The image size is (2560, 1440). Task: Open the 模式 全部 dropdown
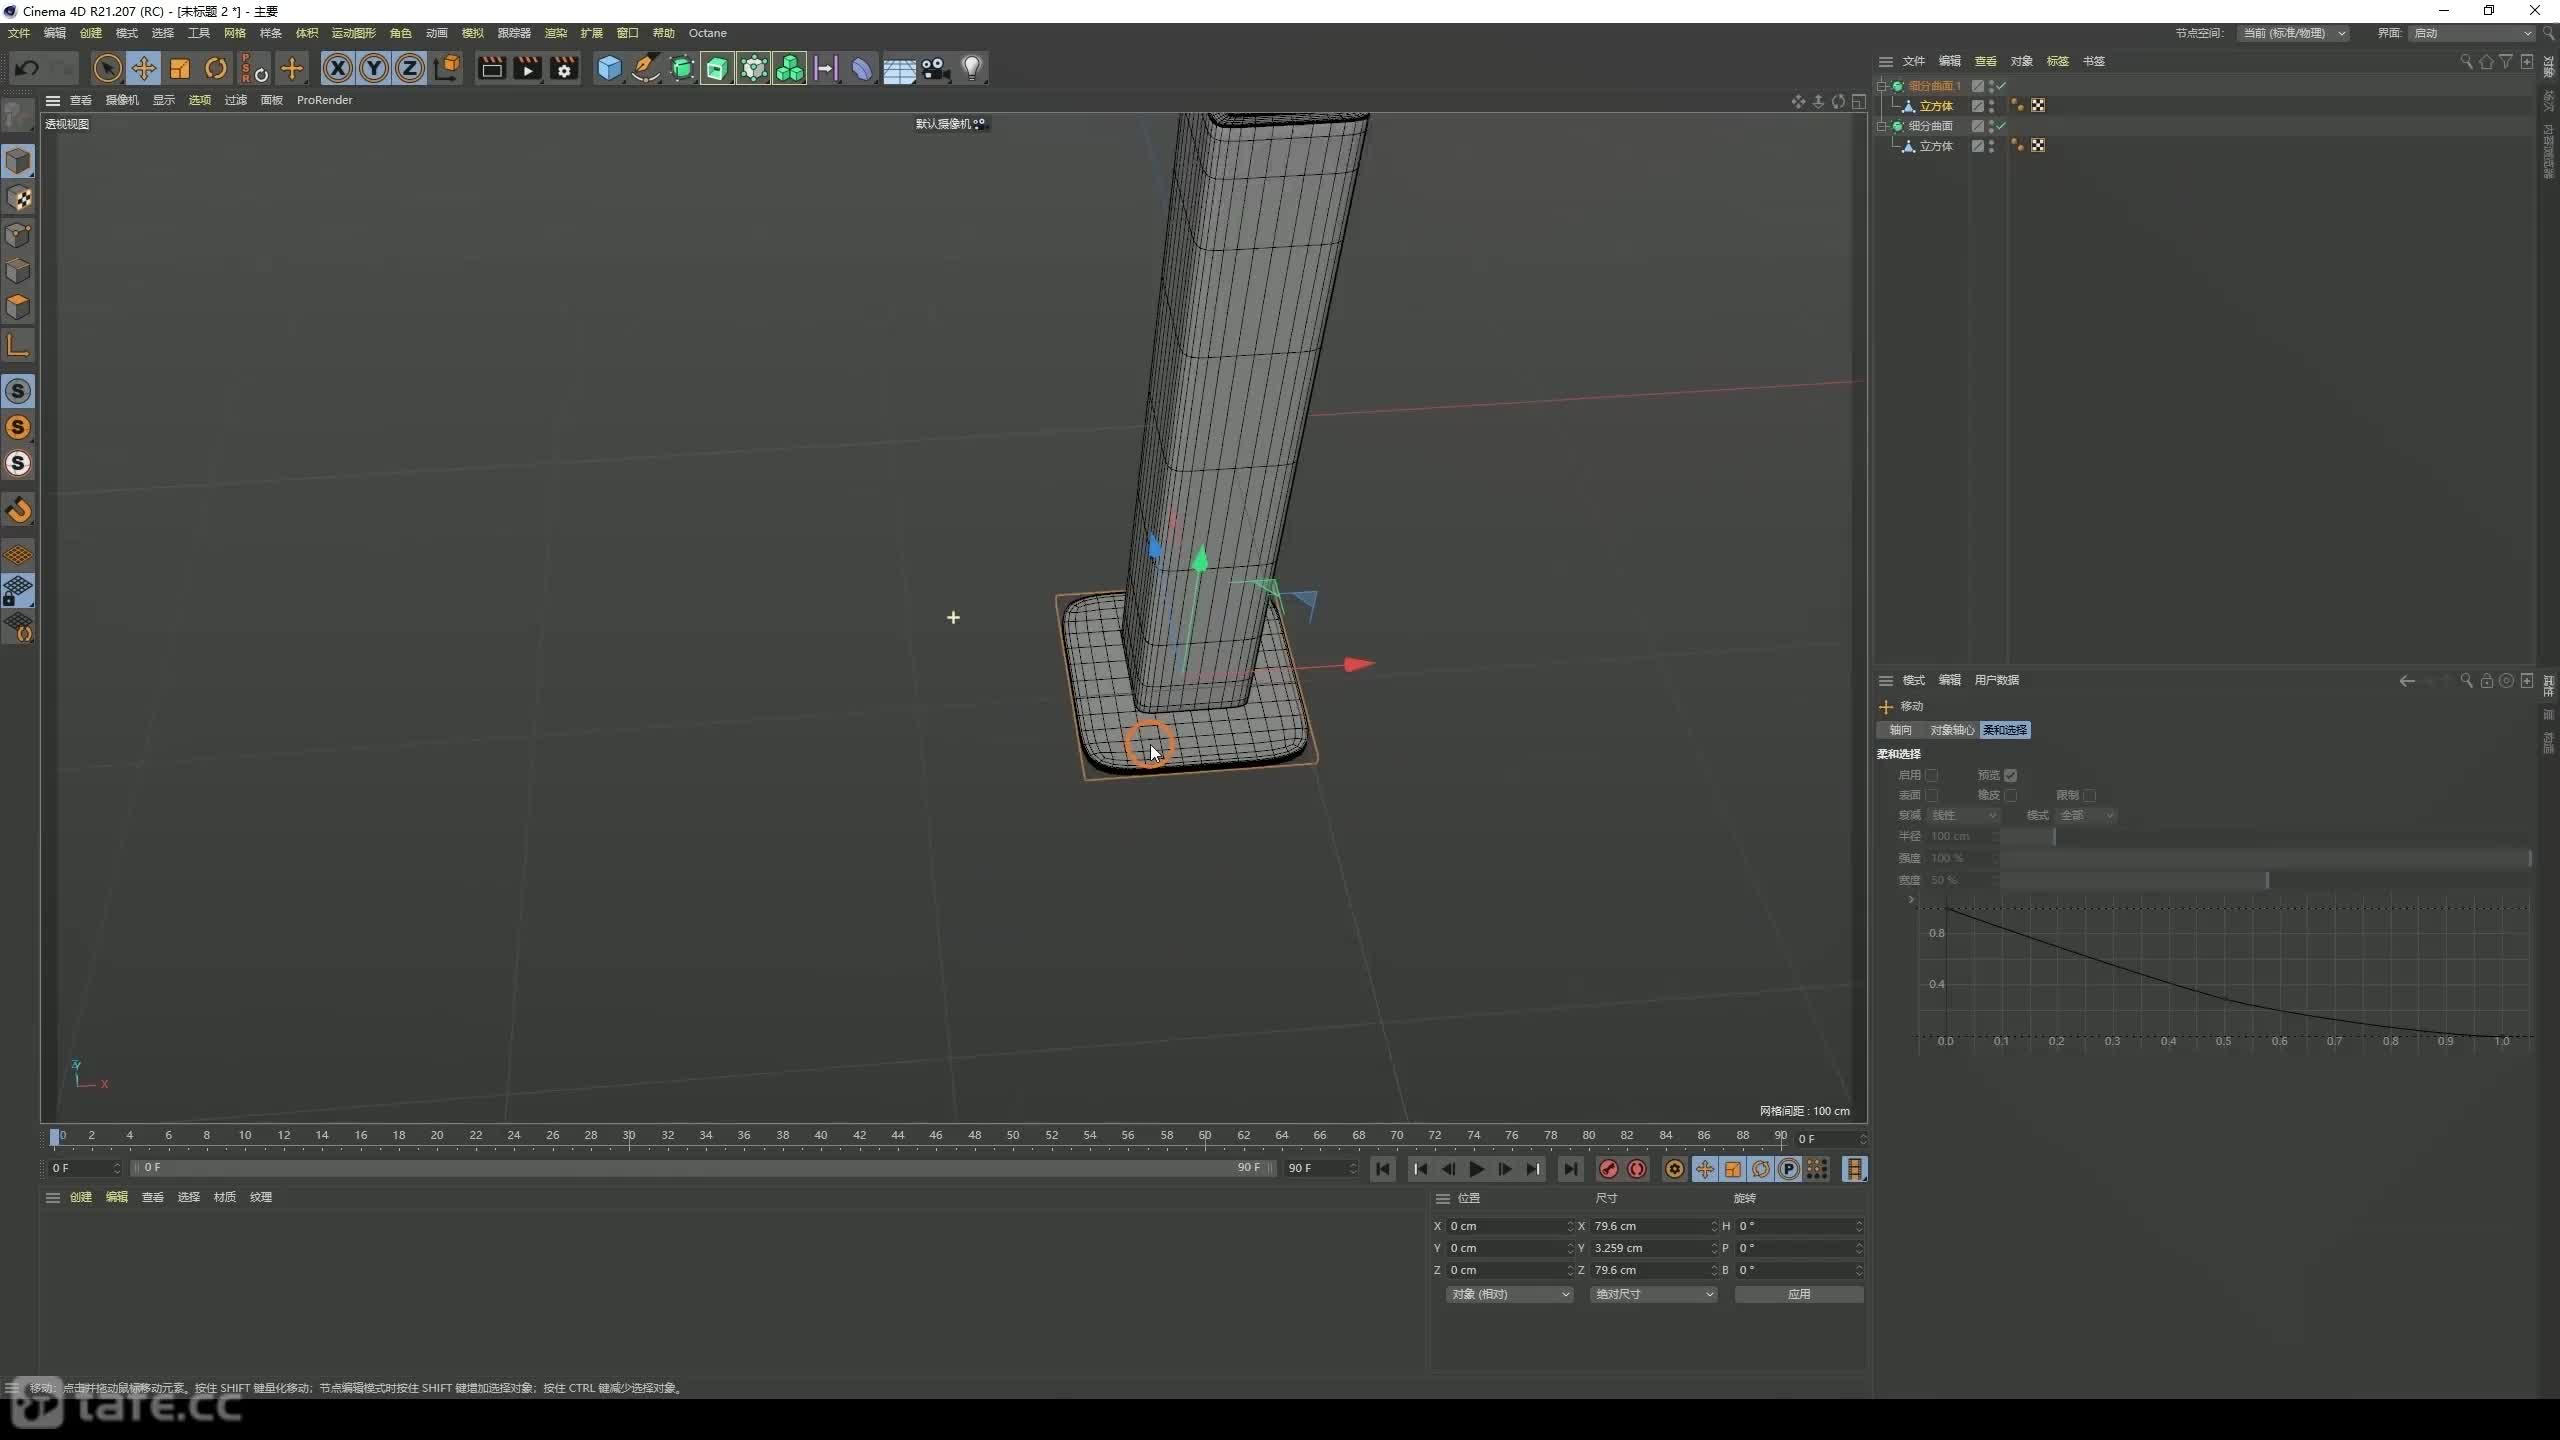coord(2088,815)
